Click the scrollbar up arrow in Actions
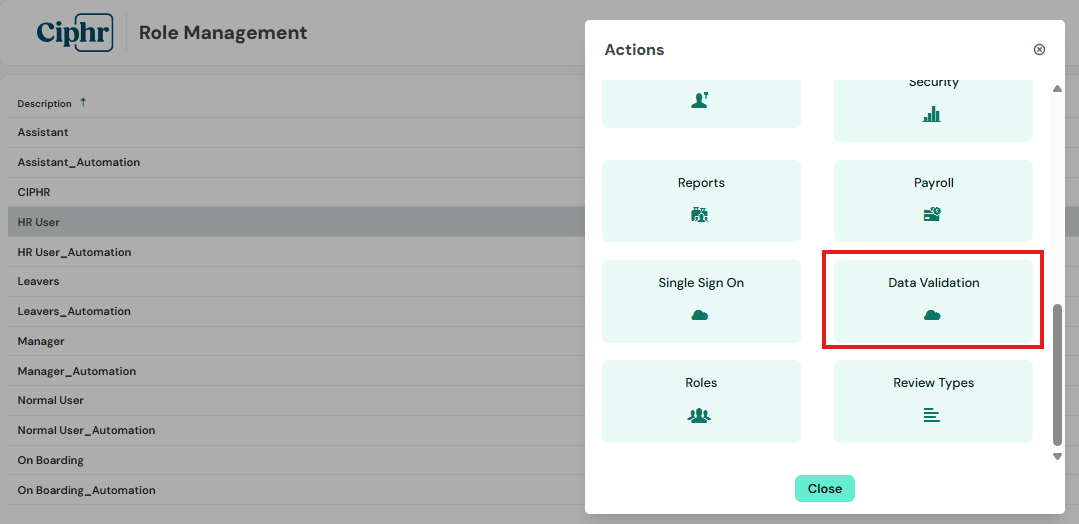The image size is (1079, 524). pyautogui.click(x=1058, y=88)
